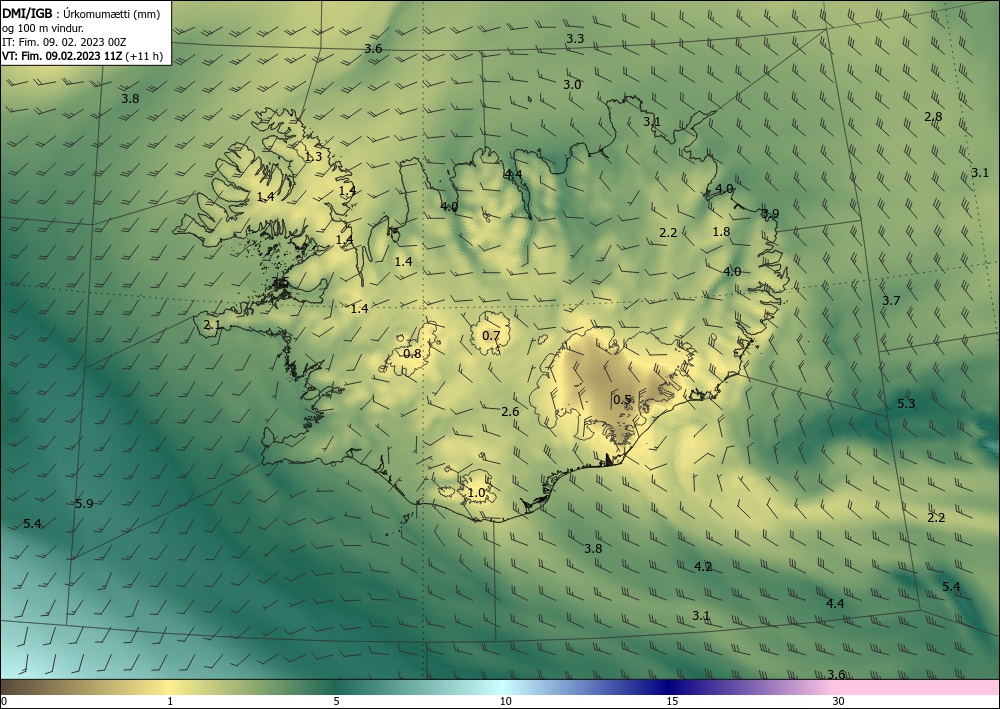The height and width of the screenshot is (709, 1000).
Task: Select the map value 5.9
Action: 84,504
